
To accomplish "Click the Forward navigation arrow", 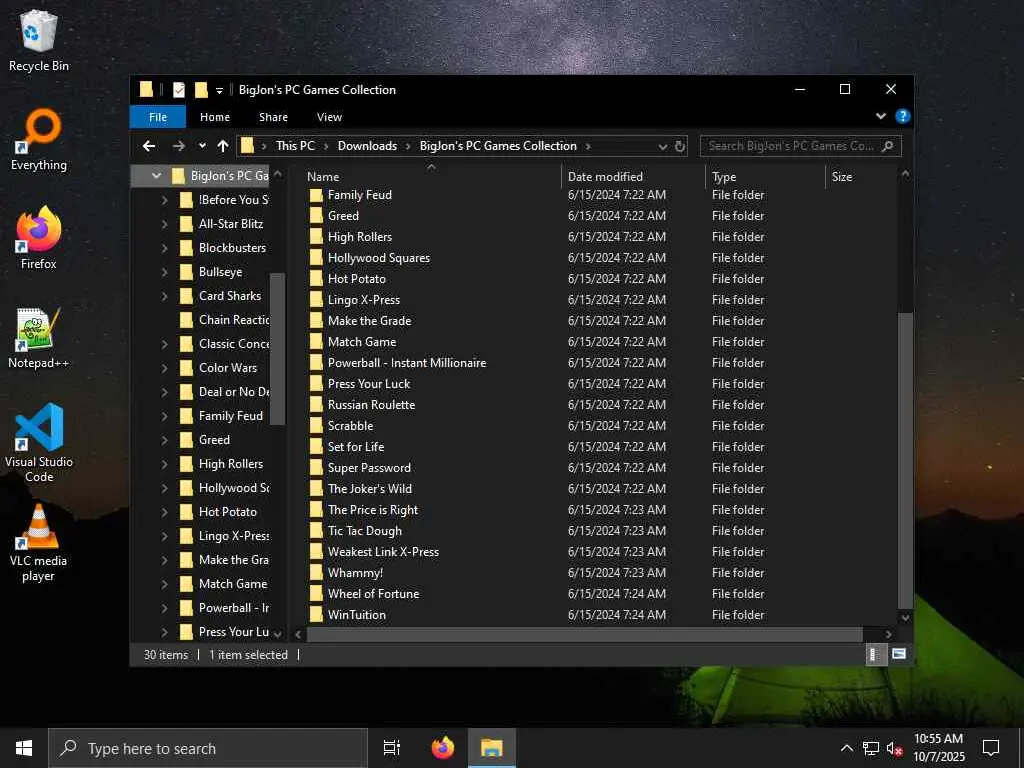I will point(178,146).
